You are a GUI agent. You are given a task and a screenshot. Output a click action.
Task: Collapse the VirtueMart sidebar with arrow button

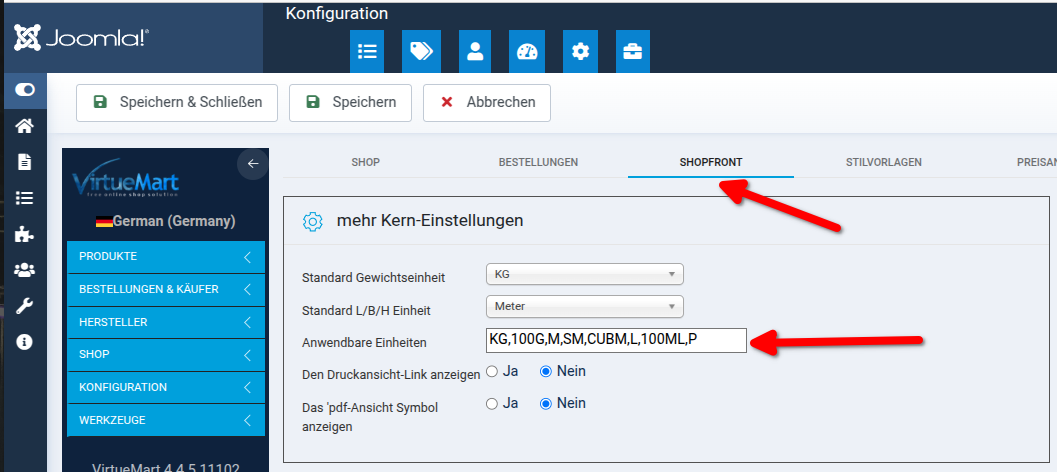[253, 163]
